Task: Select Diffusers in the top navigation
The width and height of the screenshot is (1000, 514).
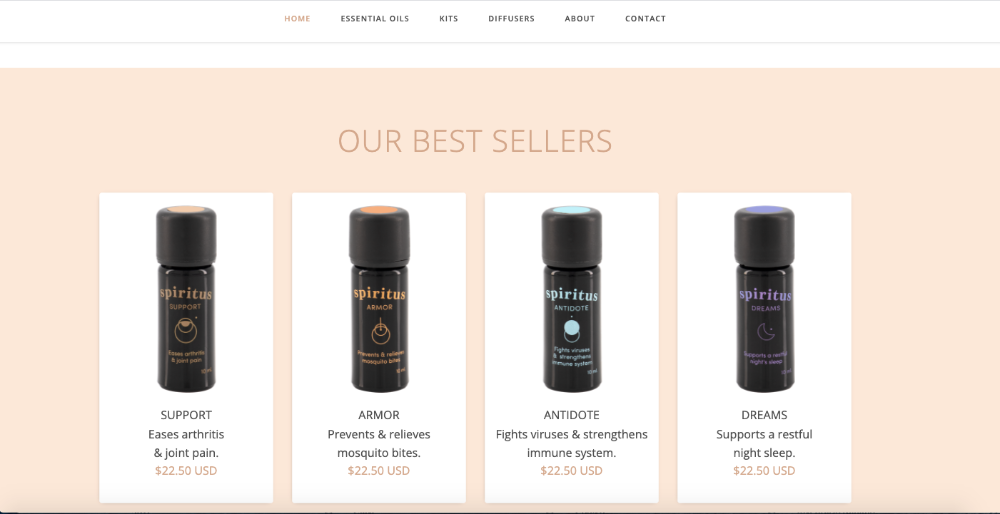Action: 511,18
